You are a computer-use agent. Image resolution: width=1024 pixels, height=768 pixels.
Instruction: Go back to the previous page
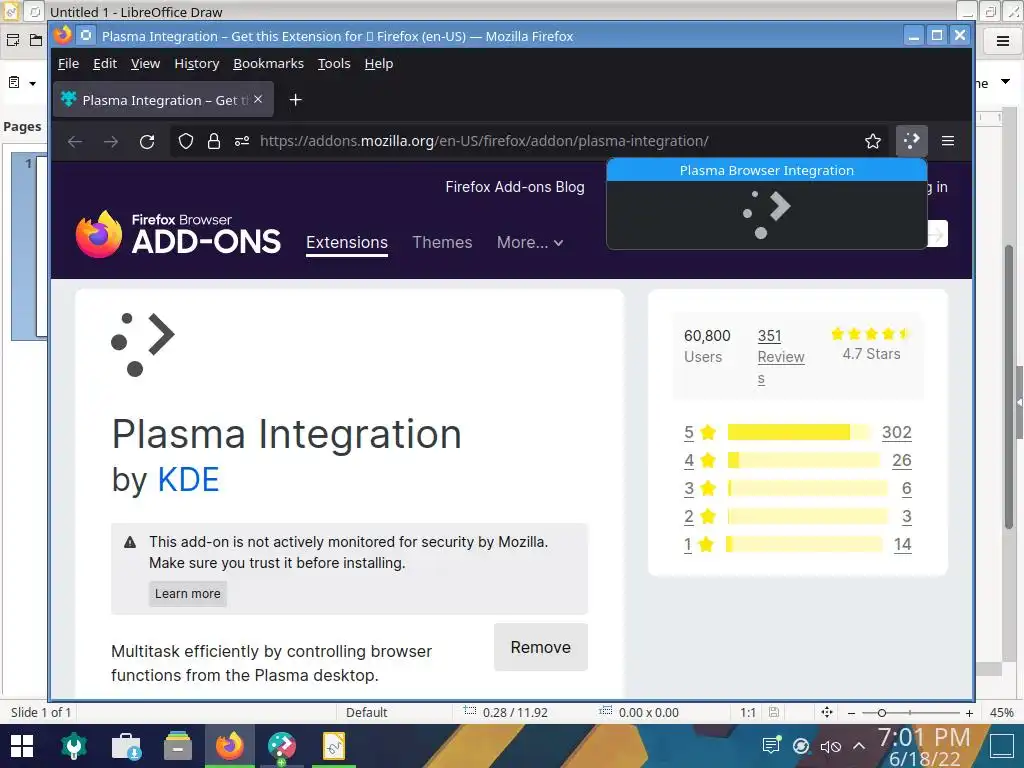point(75,141)
